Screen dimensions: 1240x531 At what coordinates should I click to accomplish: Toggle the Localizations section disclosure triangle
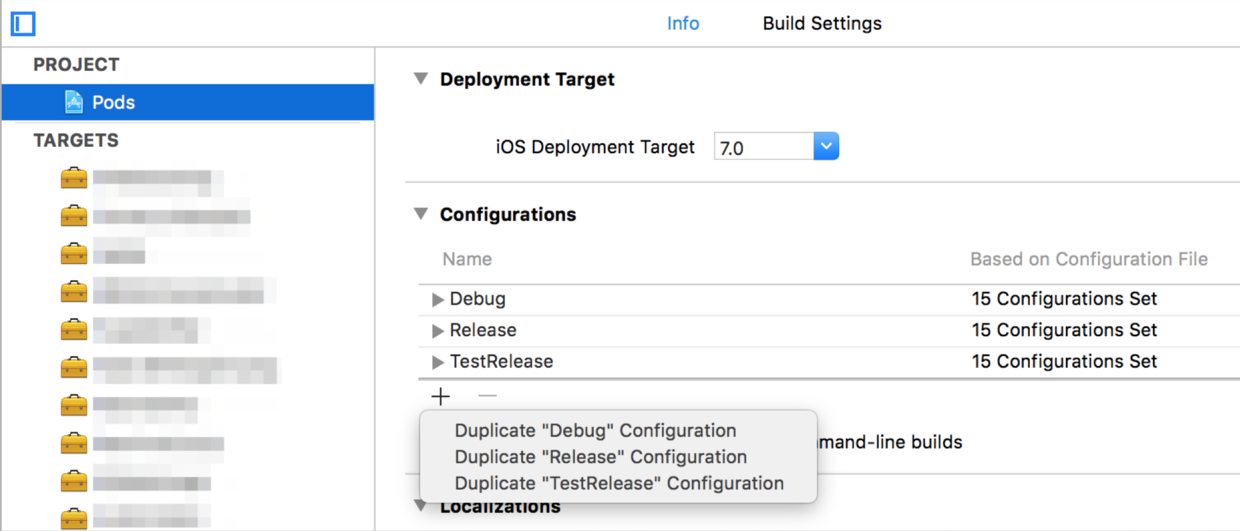[x=421, y=506]
